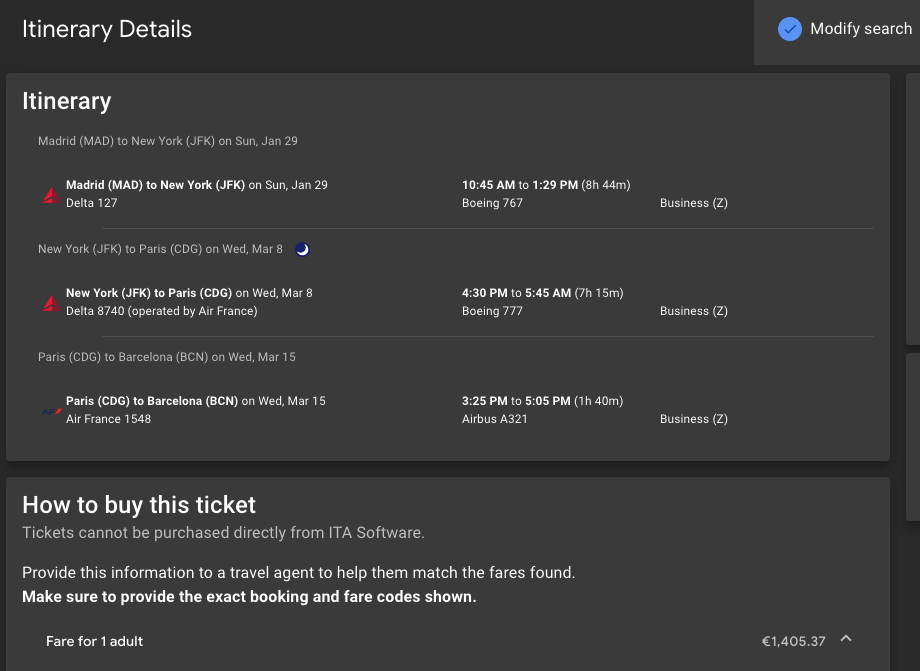Click the How to buy this ticket heading
Screen dimensions: 920x671
tap(139, 505)
